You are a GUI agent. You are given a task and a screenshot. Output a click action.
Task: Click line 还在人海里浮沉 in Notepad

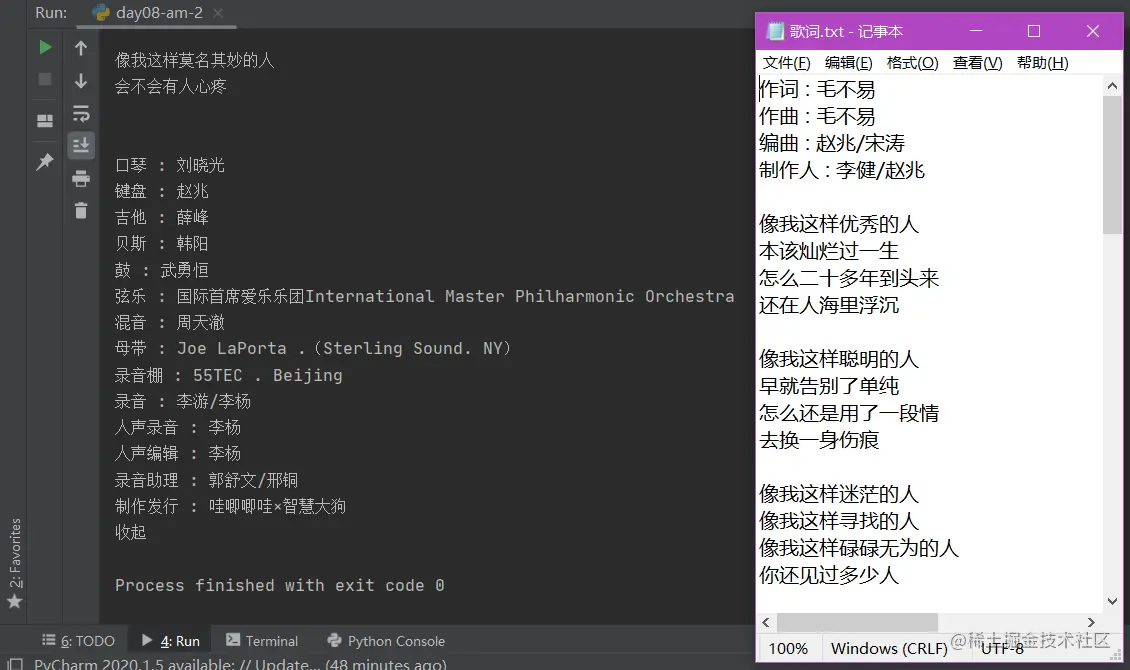[829, 305]
